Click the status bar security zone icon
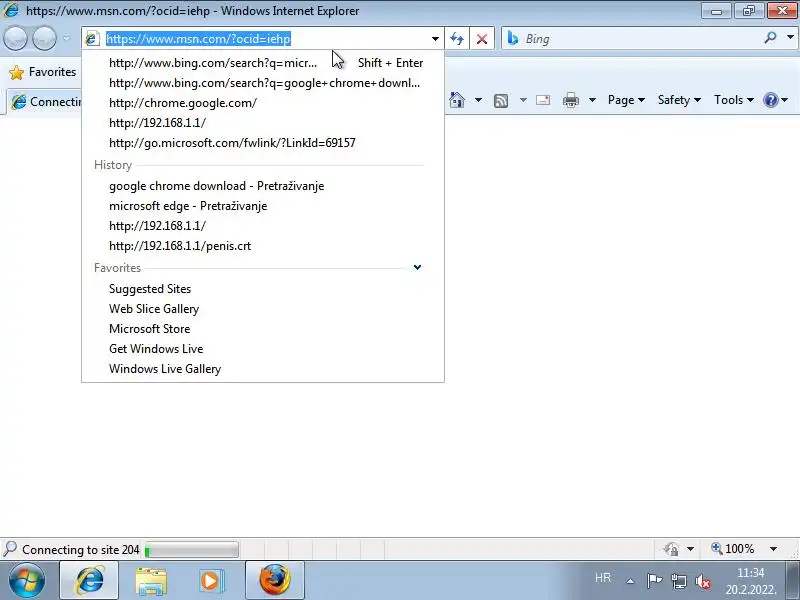This screenshot has height=600, width=800. click(x=672, y=549)
